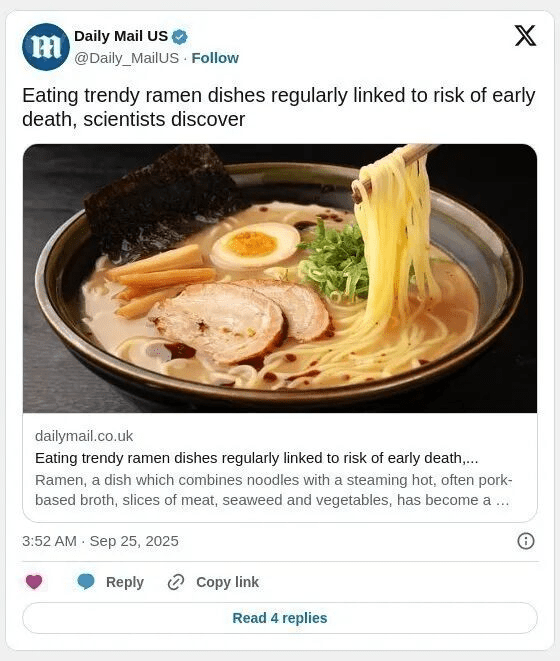Click the dailymail.co.uk domain link
Viewport: 560px width, 661px height.
click(x=84, y=436)
